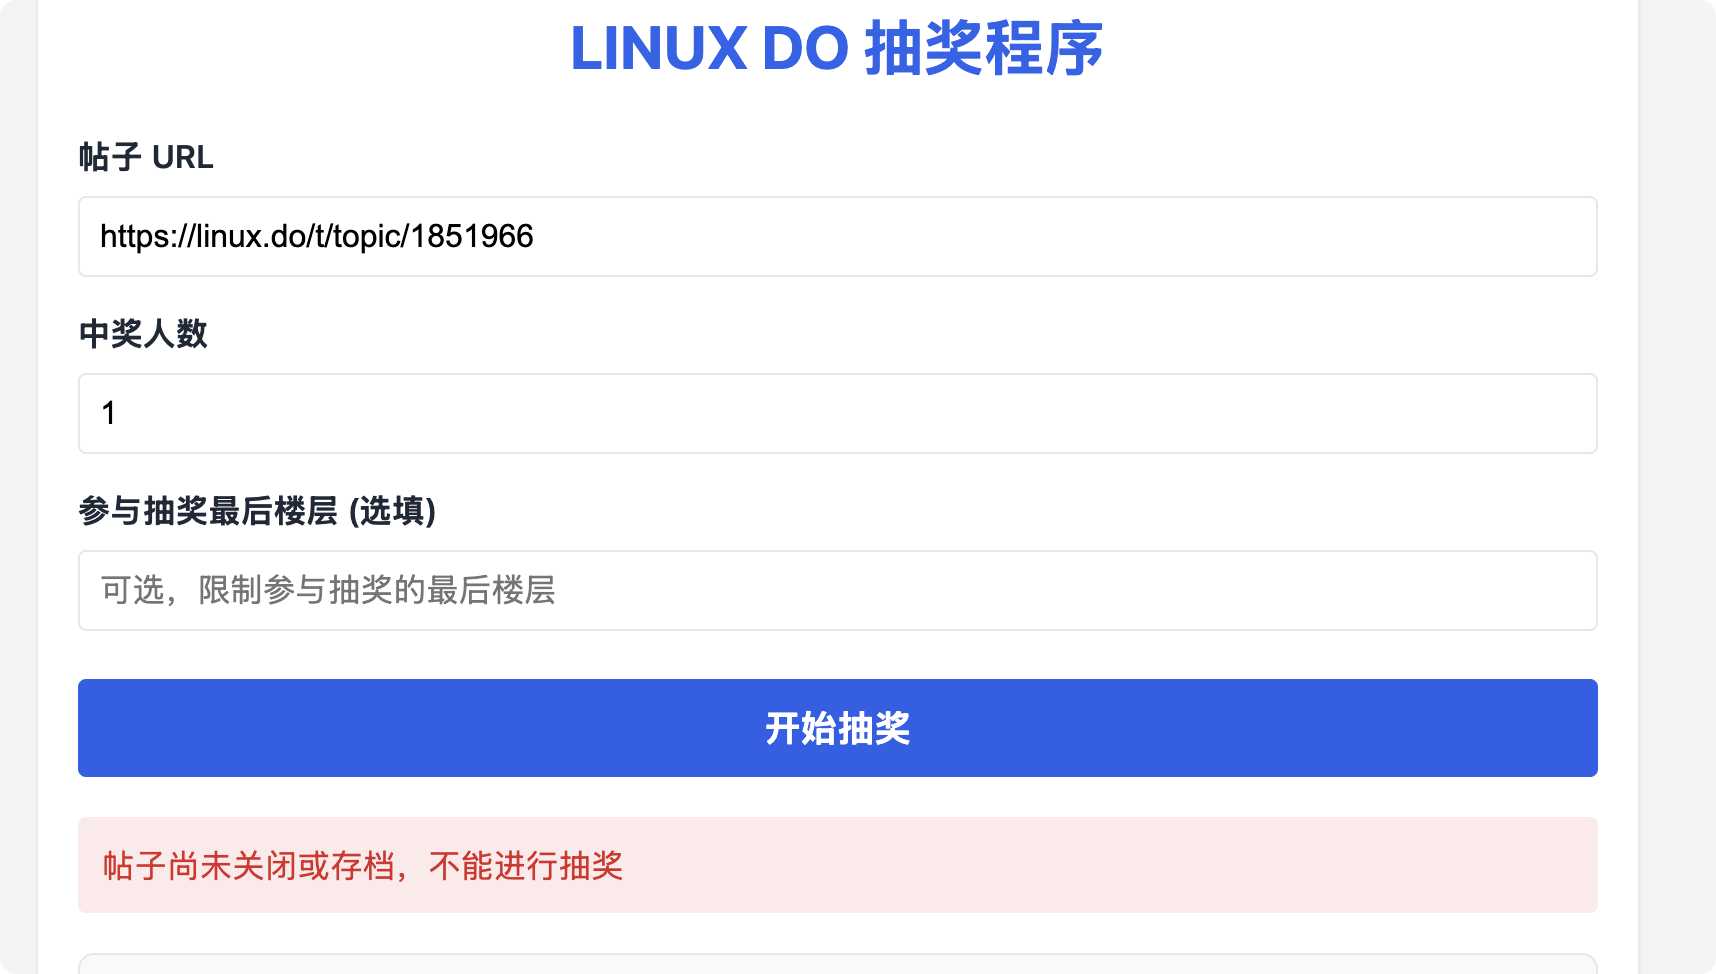
Task: Place cursor on topic ID 1851966
Action: click(x=472, y=236)
